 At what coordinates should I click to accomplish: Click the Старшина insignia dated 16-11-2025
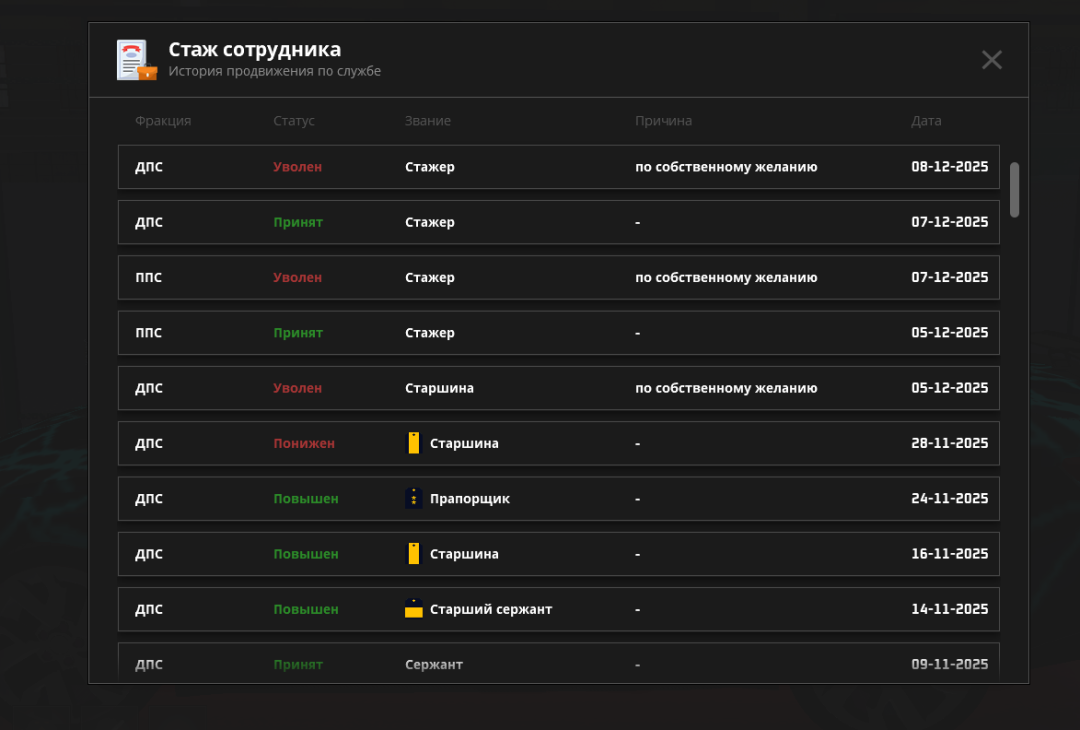(414, 553)
